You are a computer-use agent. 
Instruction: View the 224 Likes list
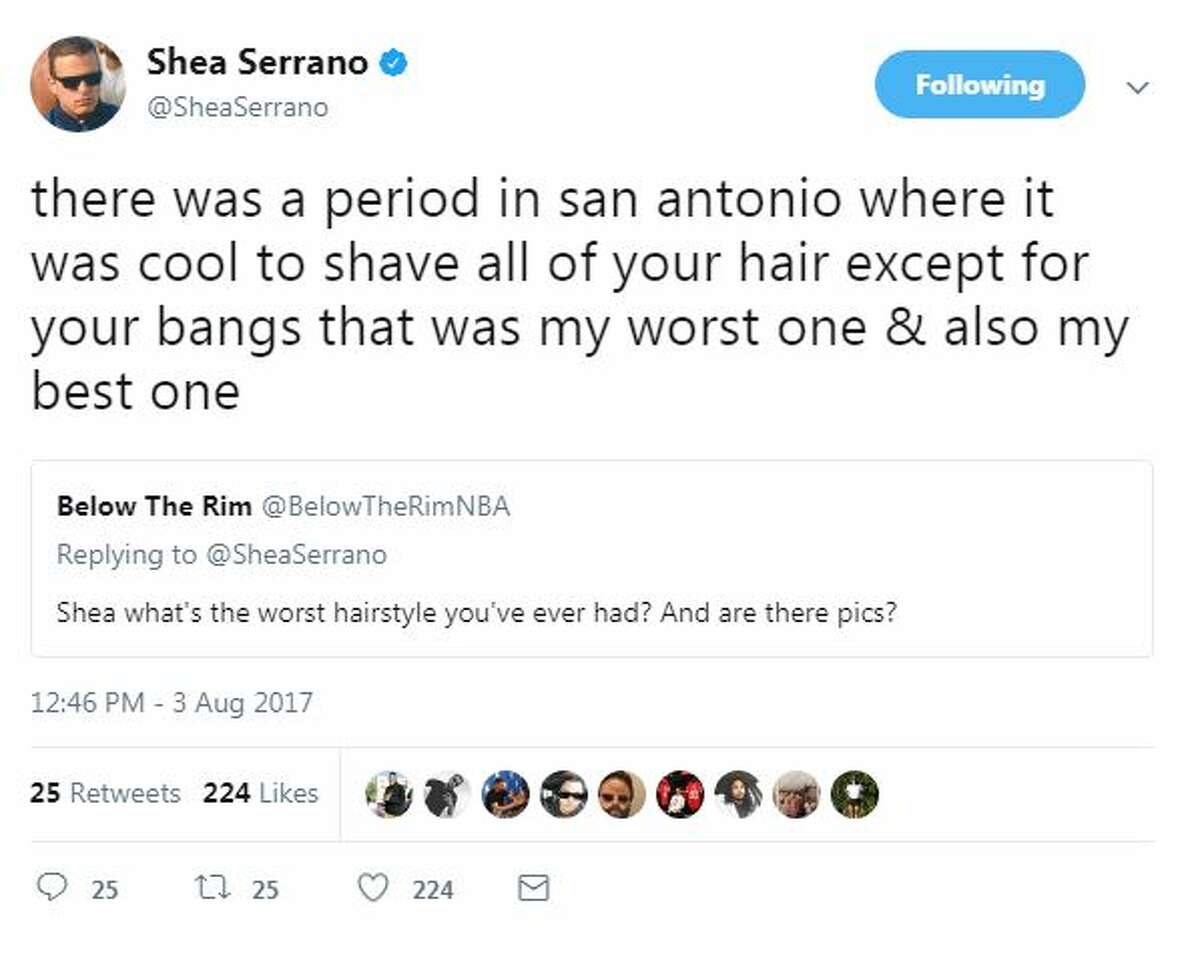[260, 793]
